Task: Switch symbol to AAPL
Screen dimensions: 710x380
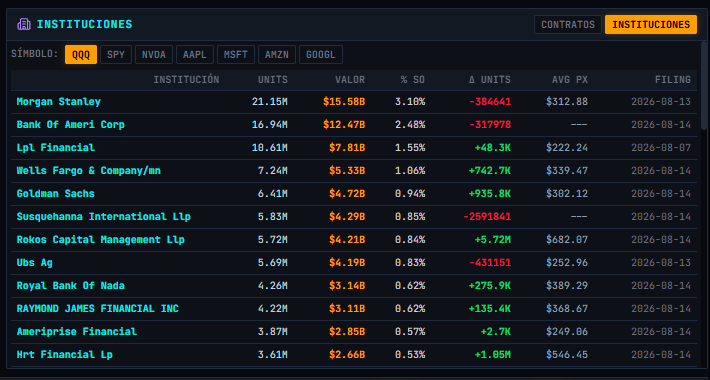Action: (x=195, y=55)
